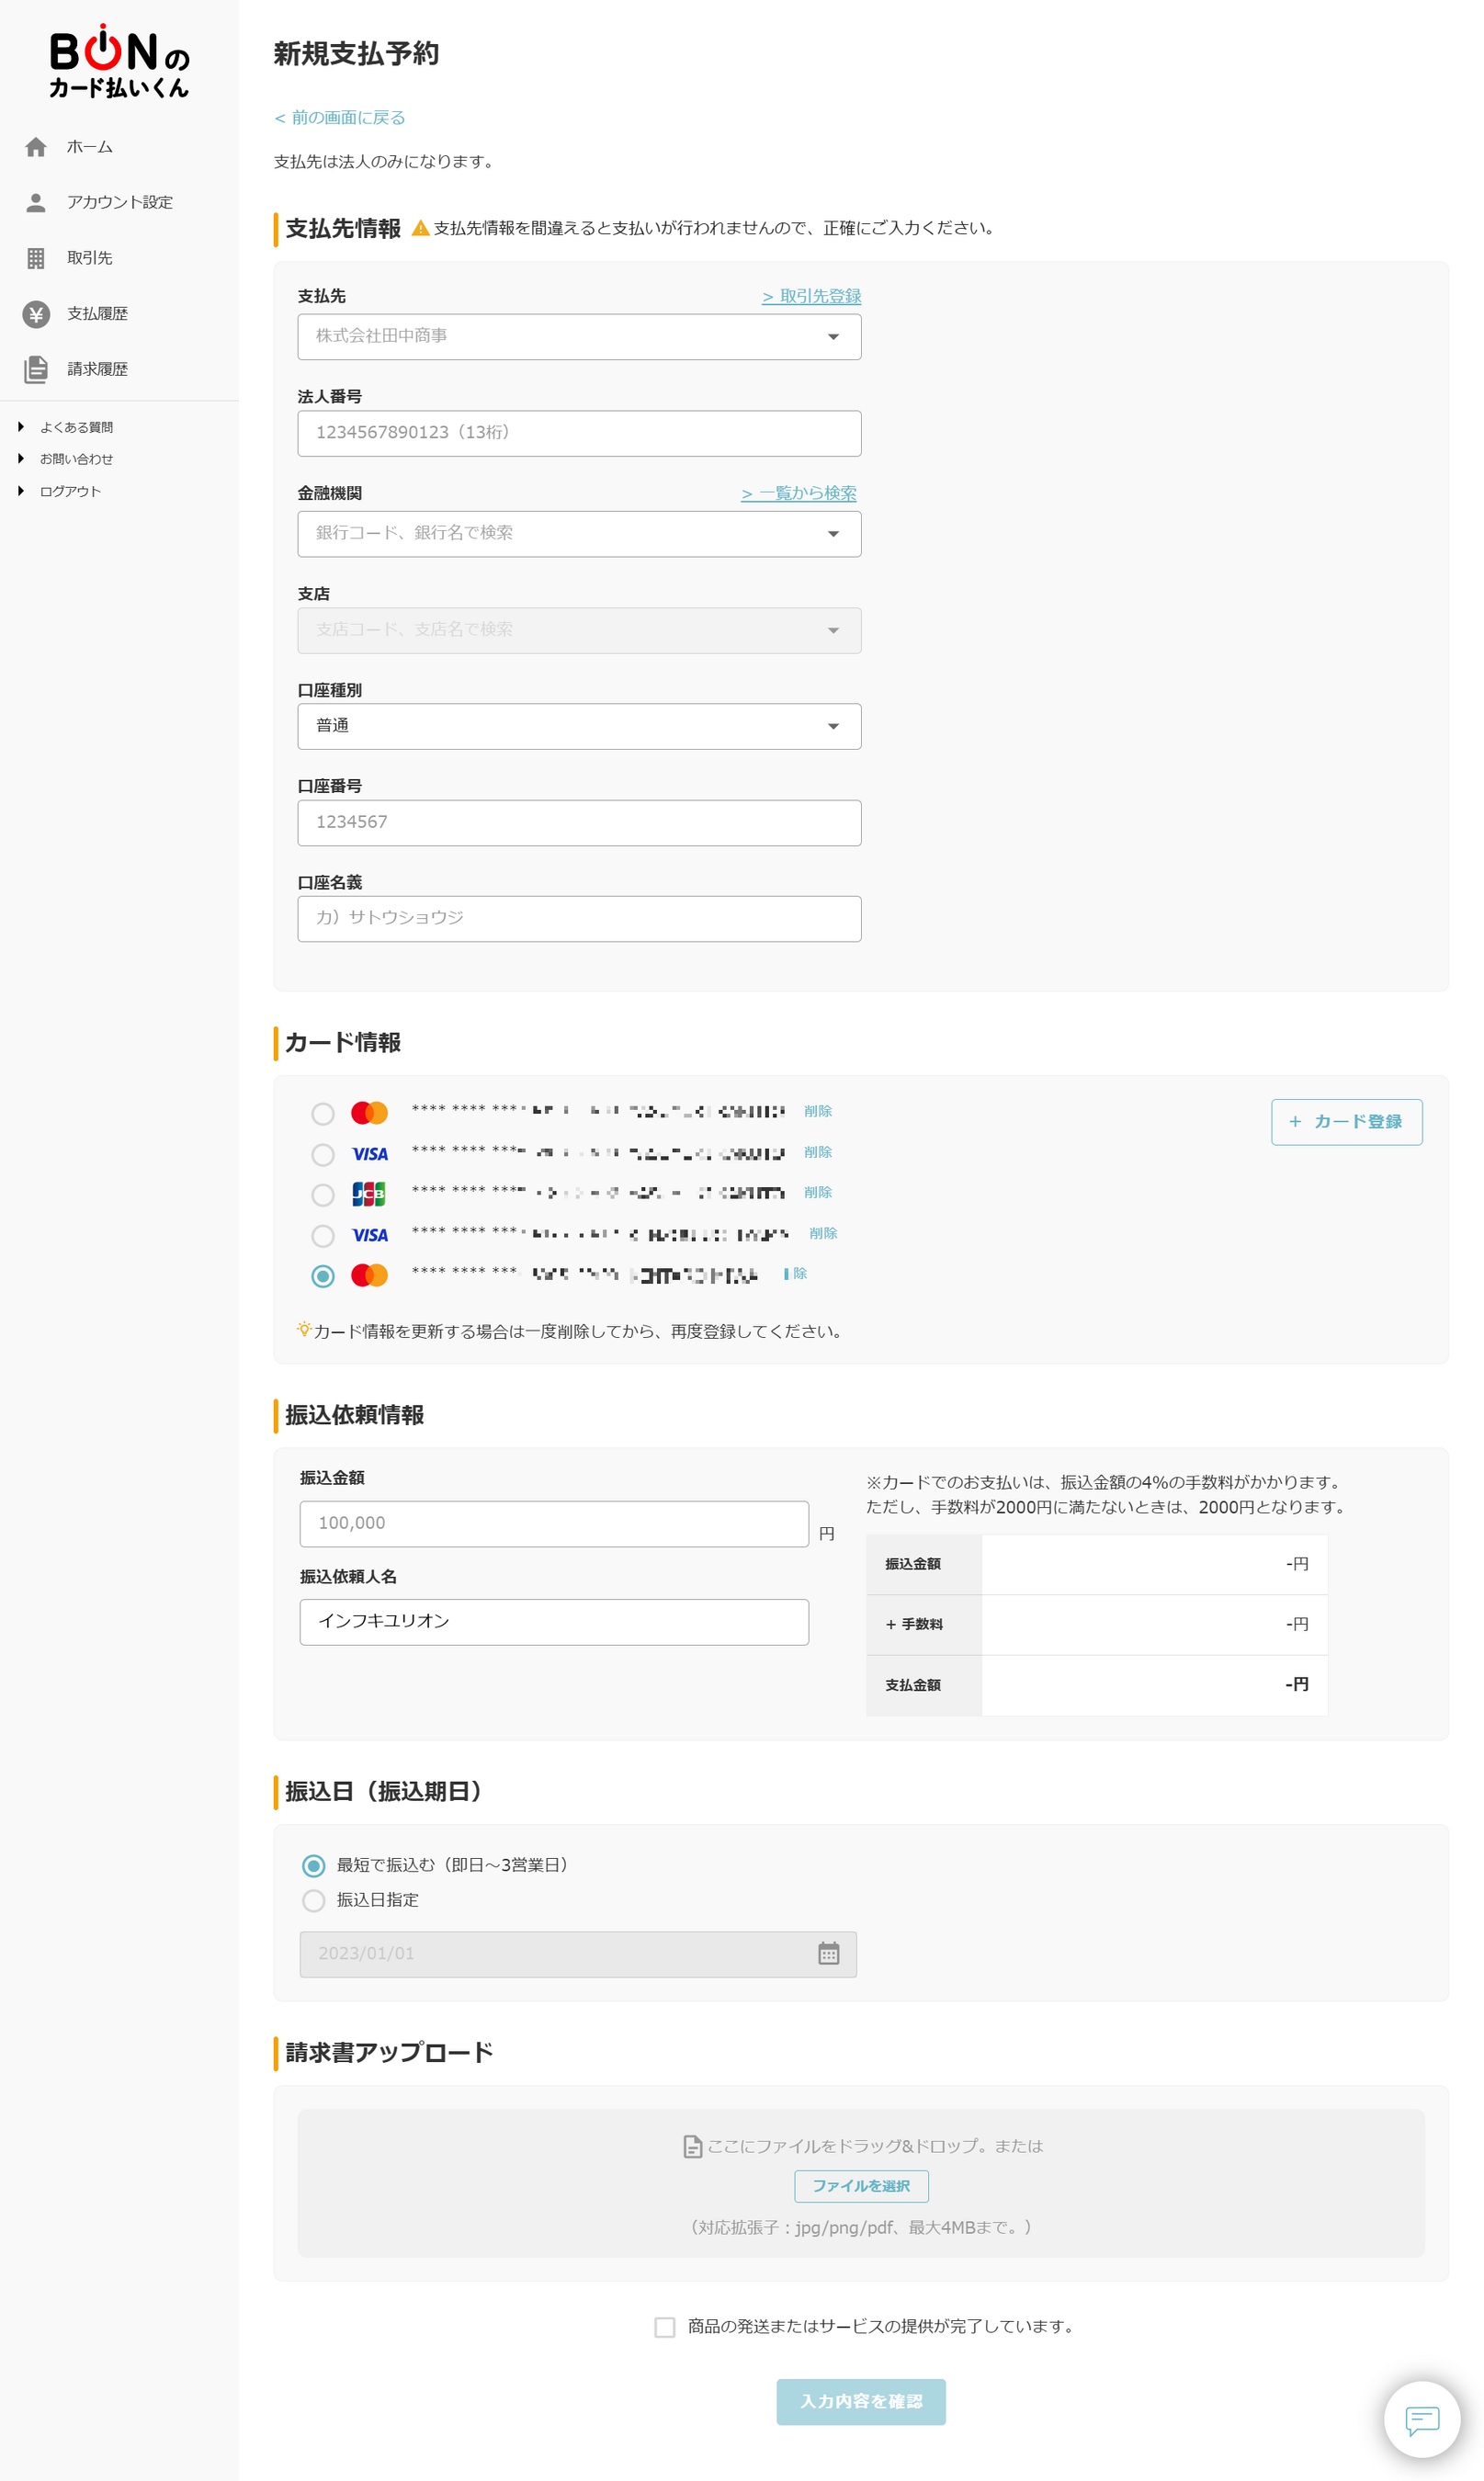
Task: Open the 口座種別 dropdown showing 普通
Action: (x=579, y=727)
